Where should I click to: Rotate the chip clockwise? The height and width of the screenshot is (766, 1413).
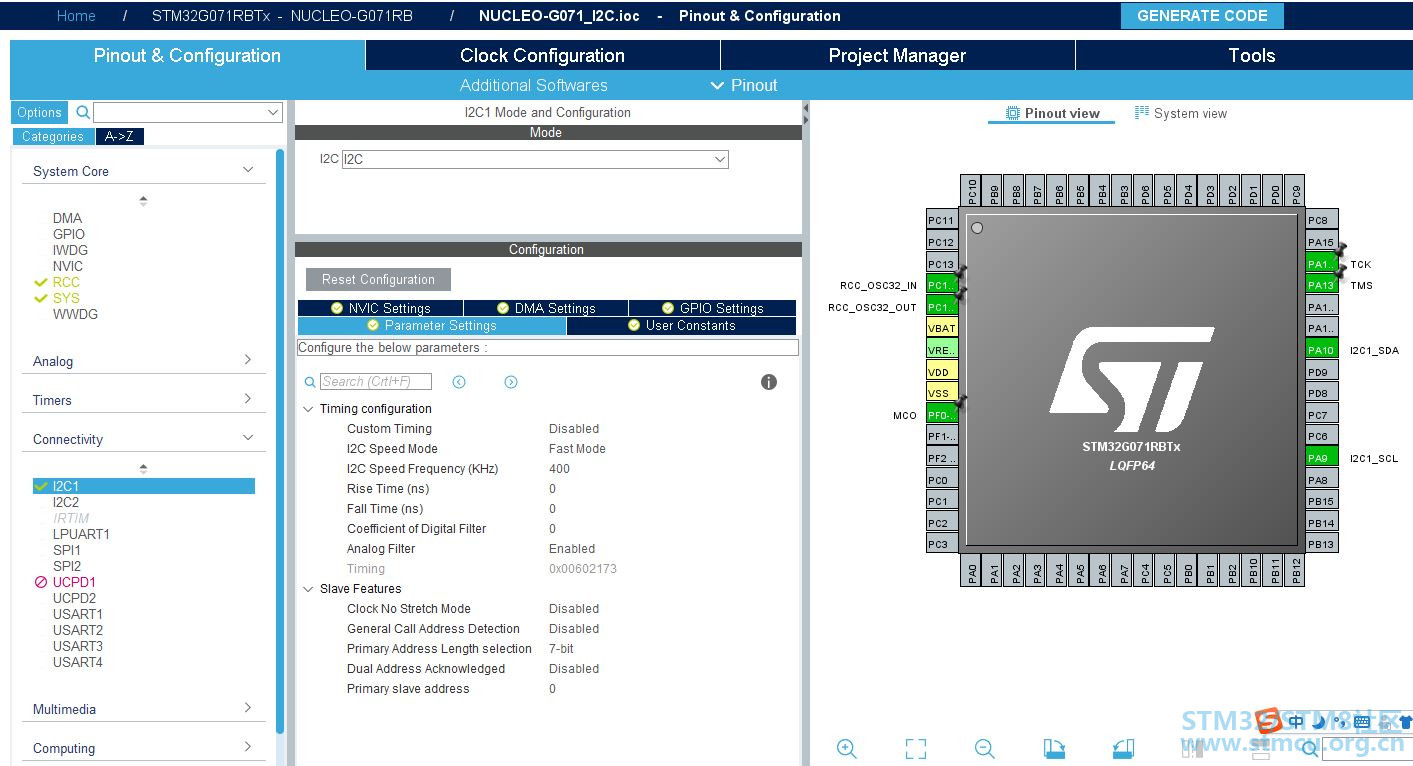[x=1054, y=748]
